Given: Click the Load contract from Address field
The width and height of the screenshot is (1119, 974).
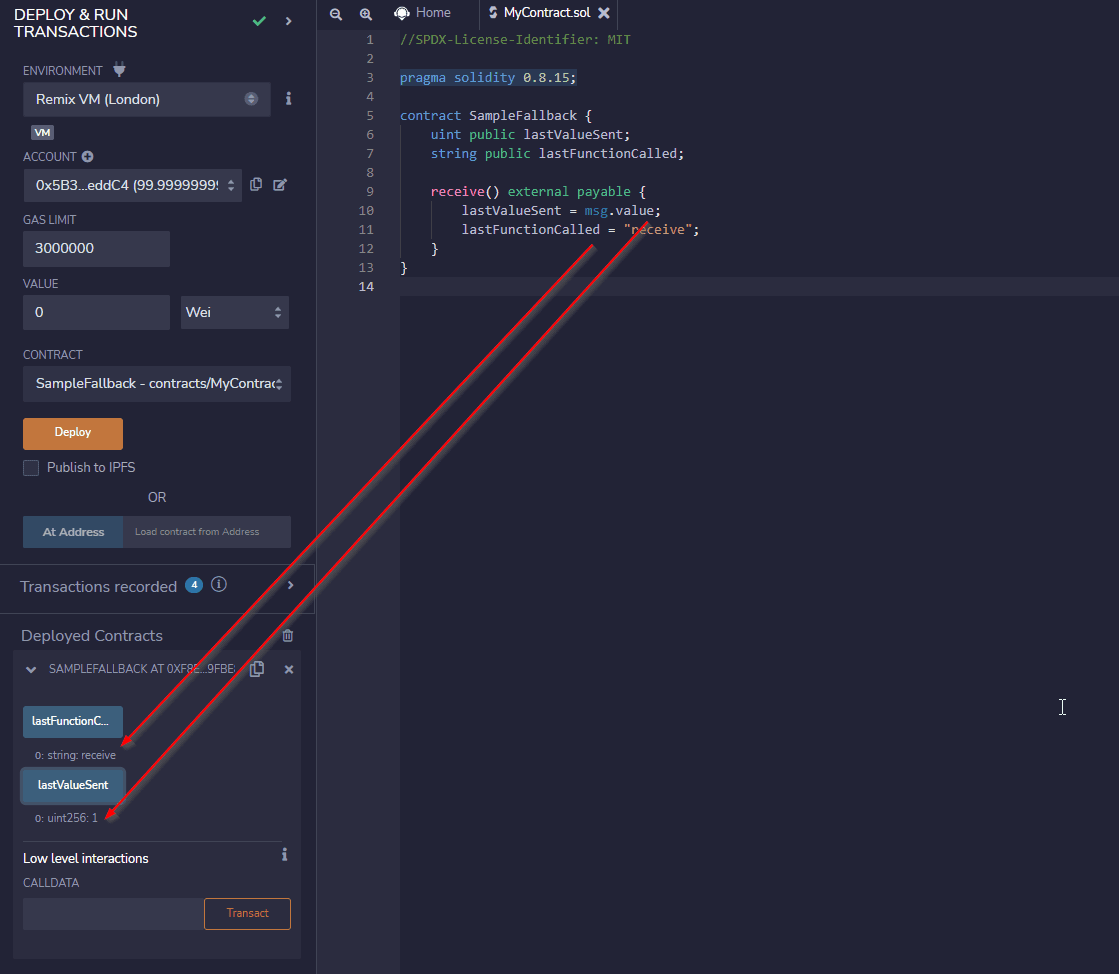Looking at the screenshot, I should pyautogui.click(x=207, y=532).
